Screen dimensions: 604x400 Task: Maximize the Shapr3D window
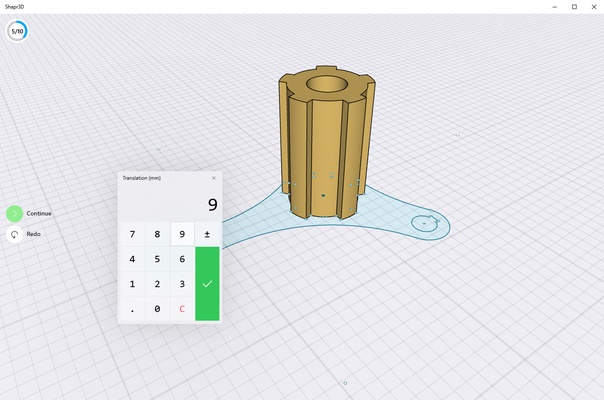click(x=574, y=7)
